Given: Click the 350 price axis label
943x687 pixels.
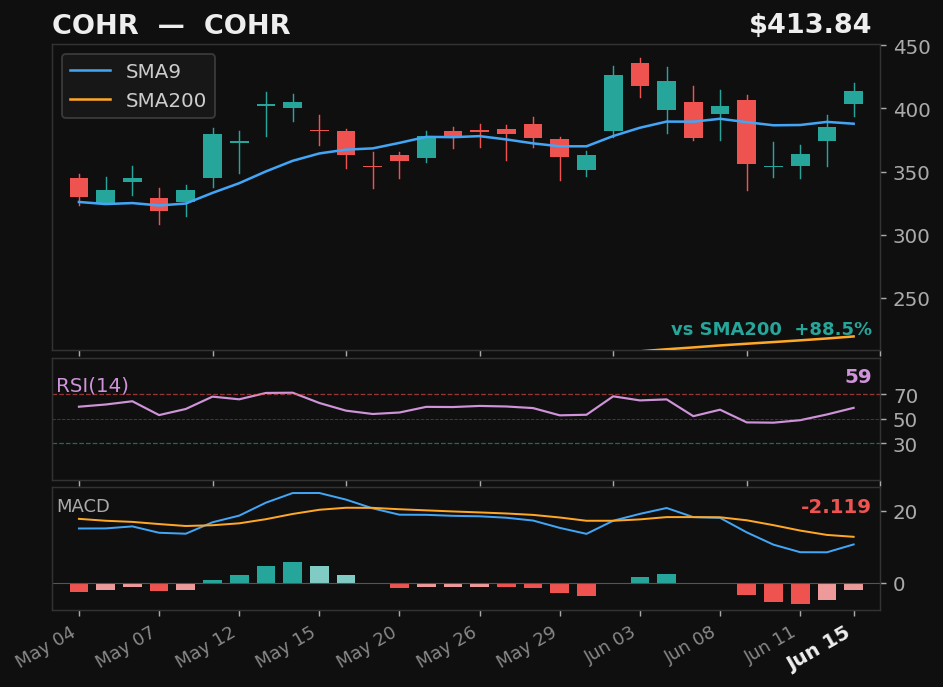Looking at the screenshot, I should pyautogui.click(x=912, y=173).
